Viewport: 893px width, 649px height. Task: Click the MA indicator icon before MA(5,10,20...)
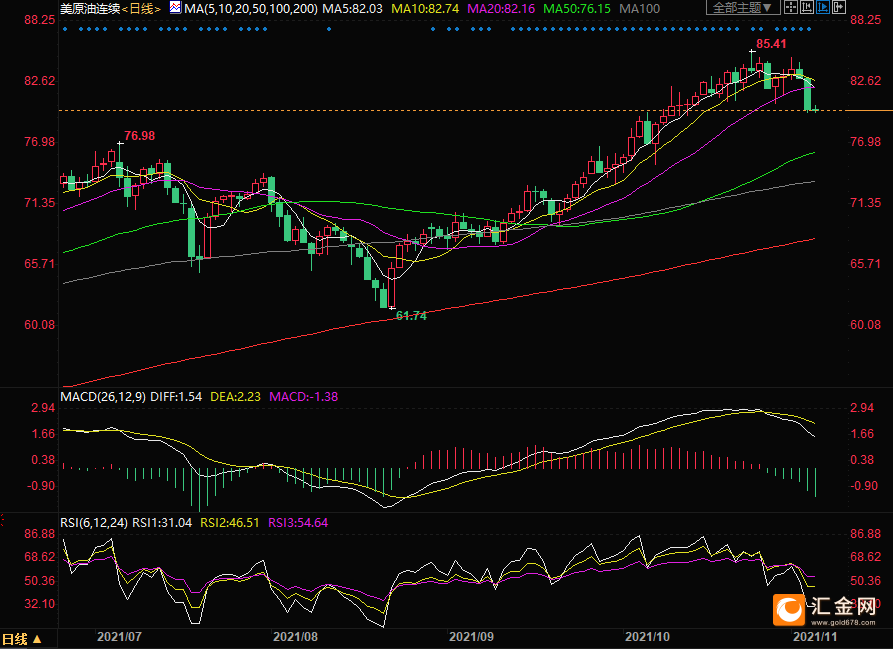[x=175, y=8]
